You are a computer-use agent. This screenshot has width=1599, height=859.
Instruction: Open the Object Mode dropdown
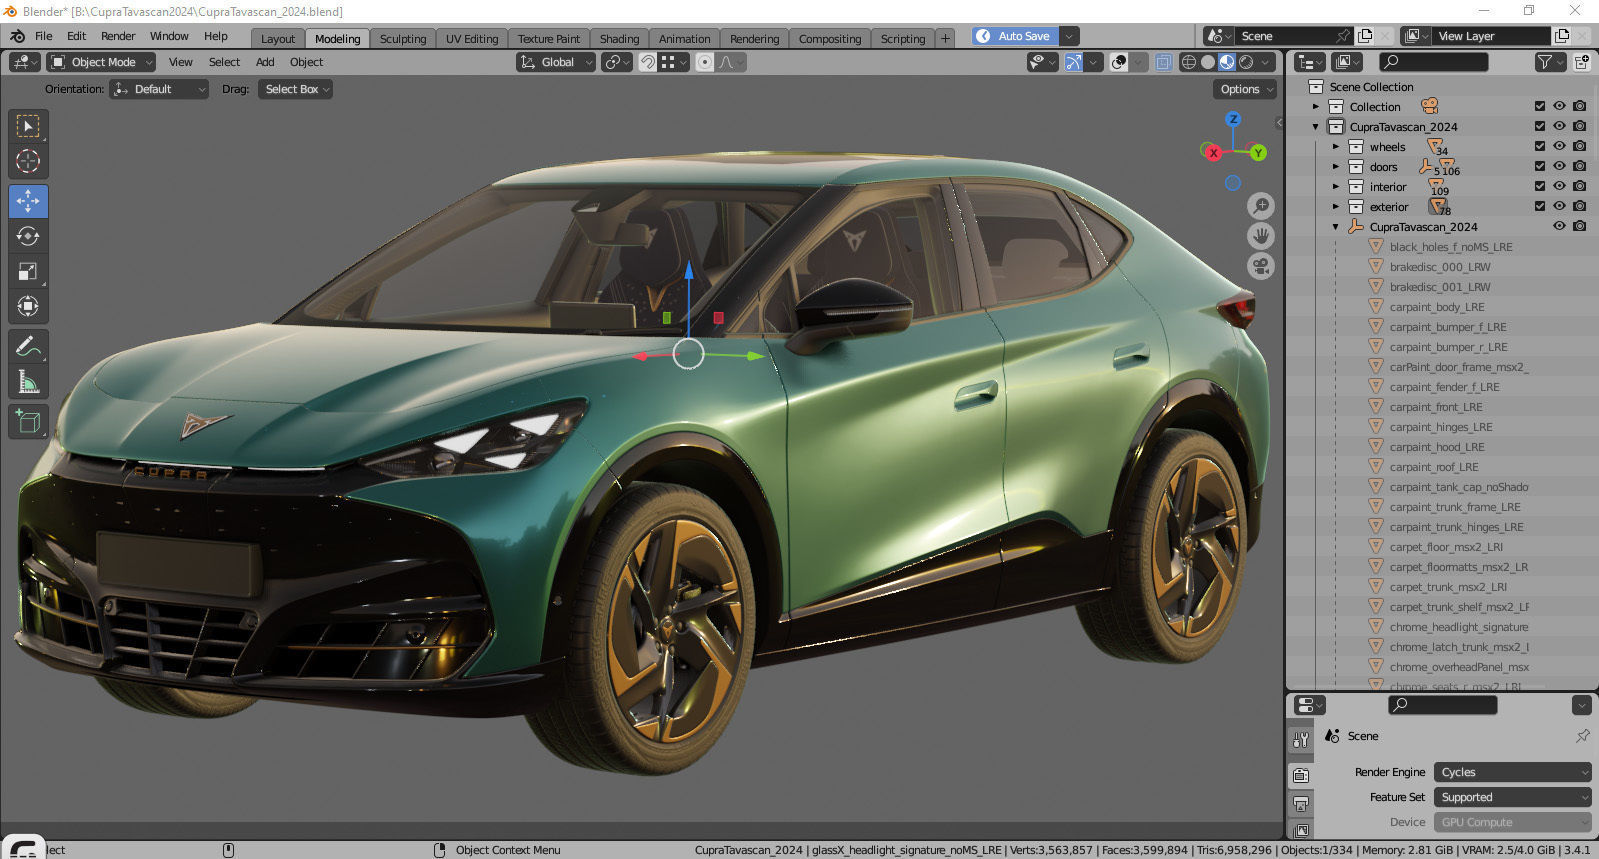pyautogui.click(x=101, y=62)
